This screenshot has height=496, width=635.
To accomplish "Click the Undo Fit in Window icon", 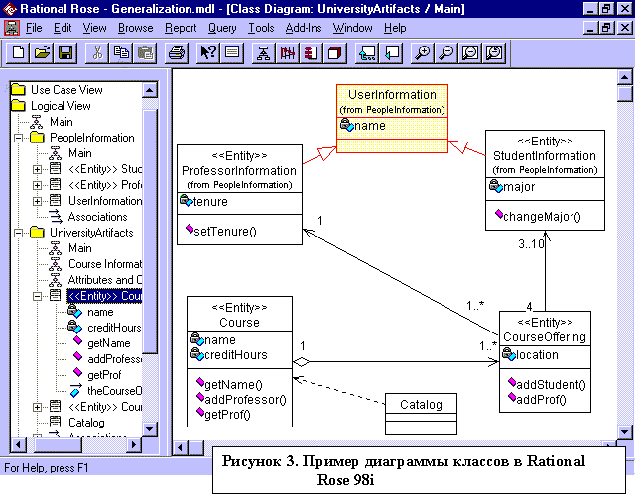I will click(494, 53).
